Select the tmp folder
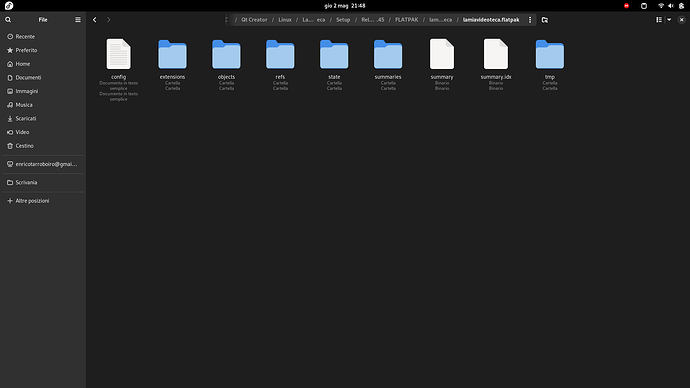The image size is (690, 388). point(550,55)
